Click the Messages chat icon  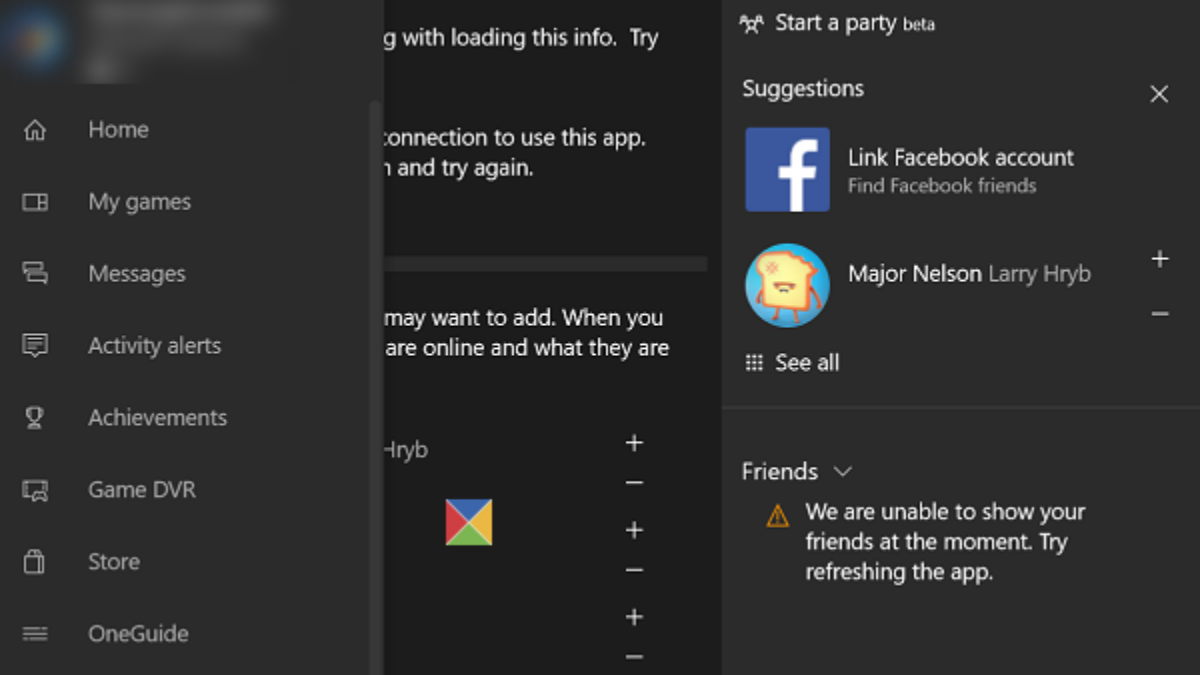(35, 273)
